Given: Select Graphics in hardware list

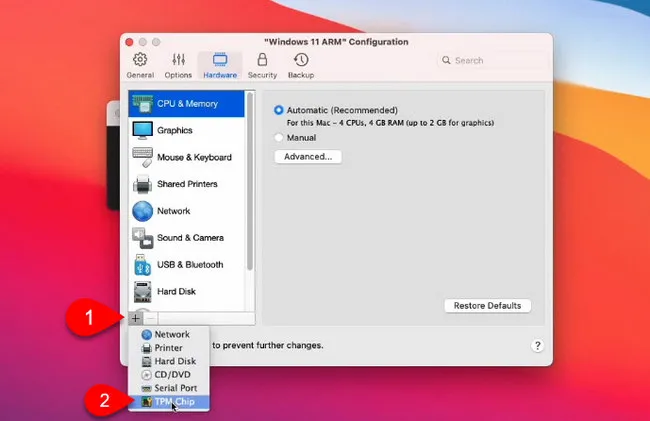Looking at the screenshot, I should (x=187, y=130).
